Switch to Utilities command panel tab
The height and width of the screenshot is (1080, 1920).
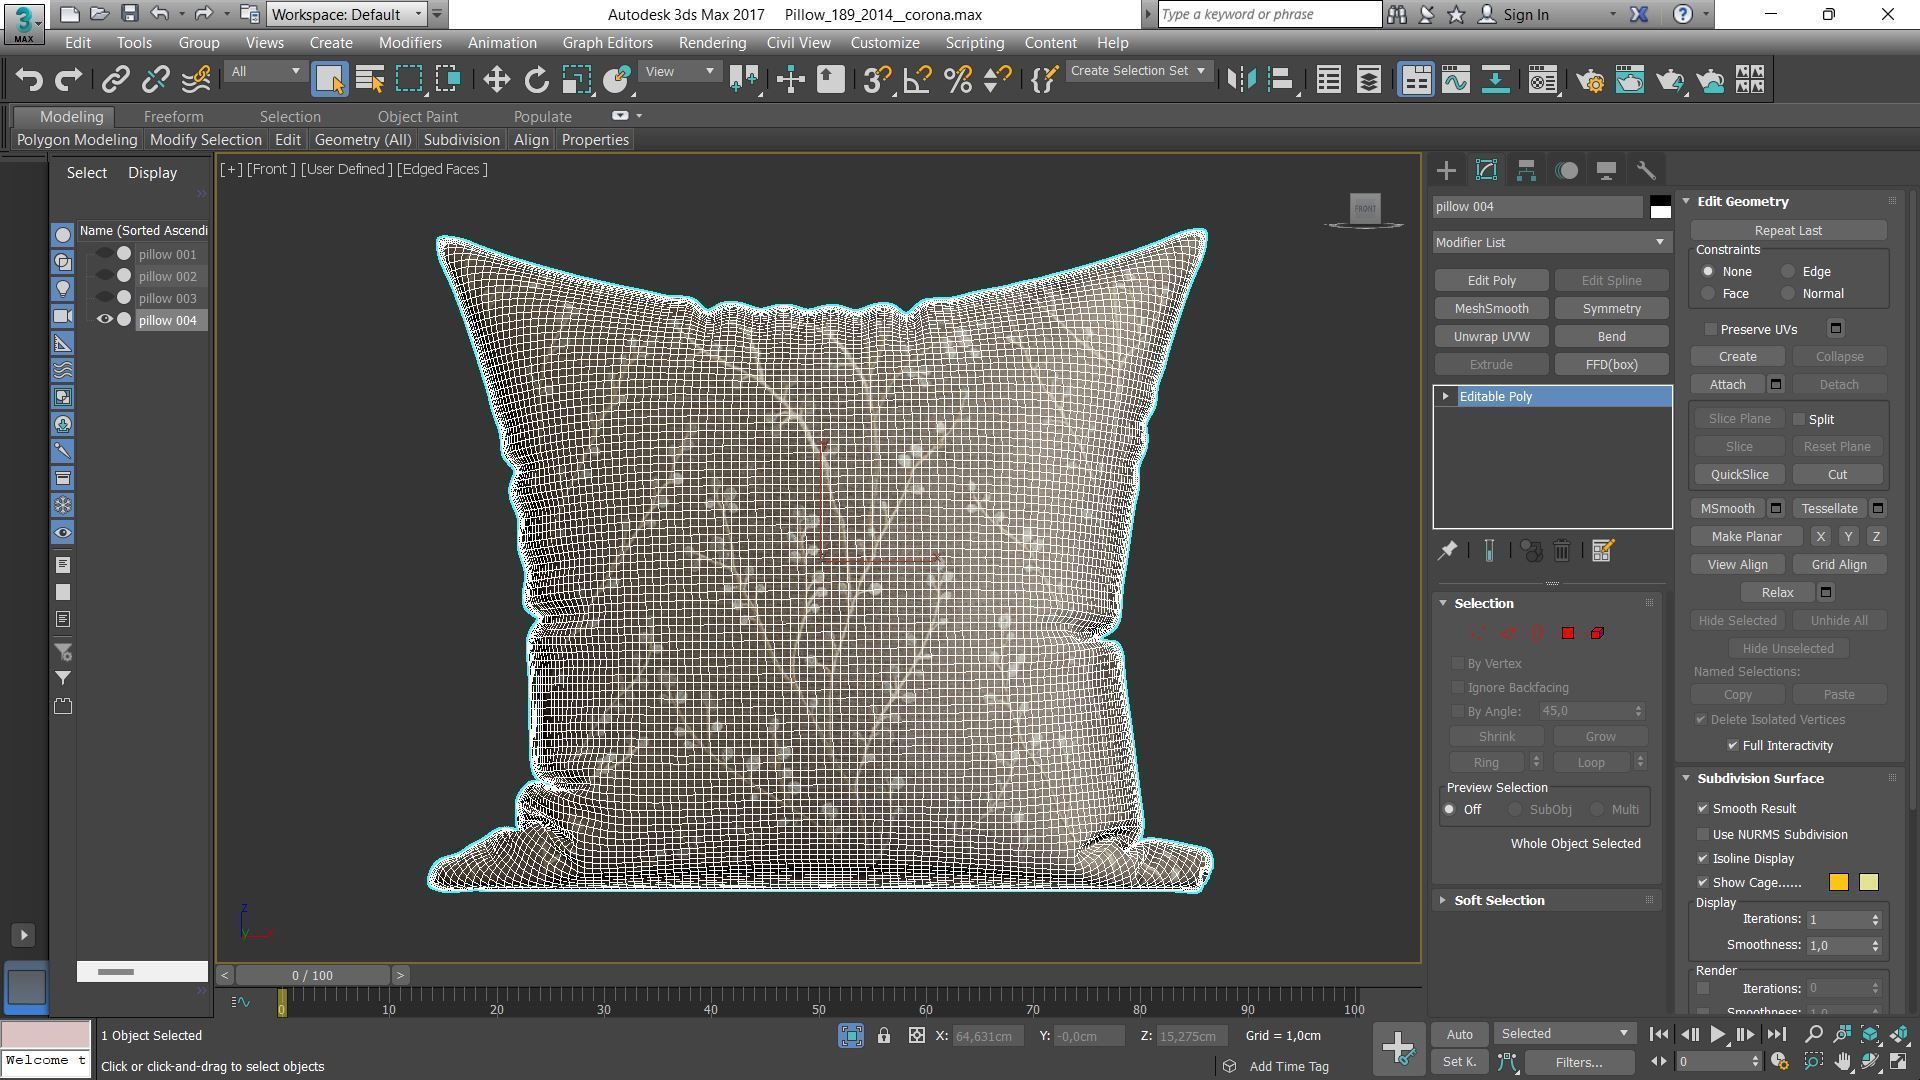(1646, 171)
